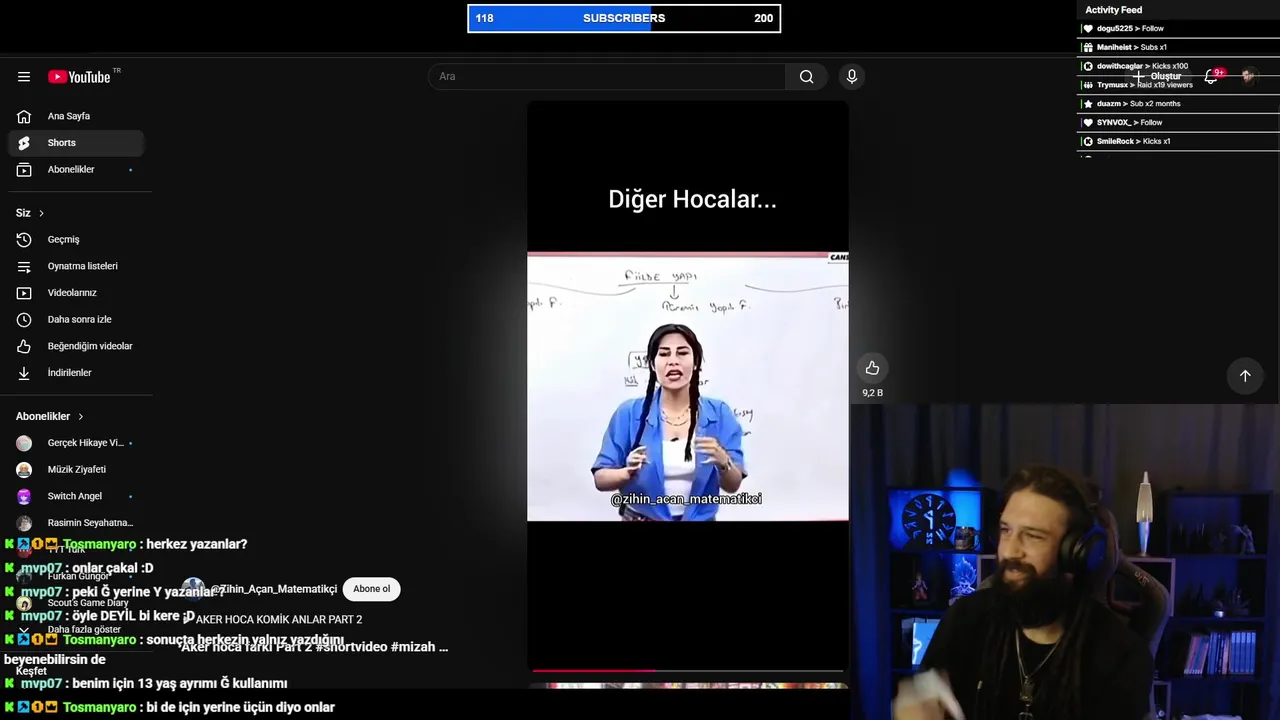The image size is (1280, 720).
Task: Click the History clock icon
Action: pyautogui.click(x=24, y=240)
